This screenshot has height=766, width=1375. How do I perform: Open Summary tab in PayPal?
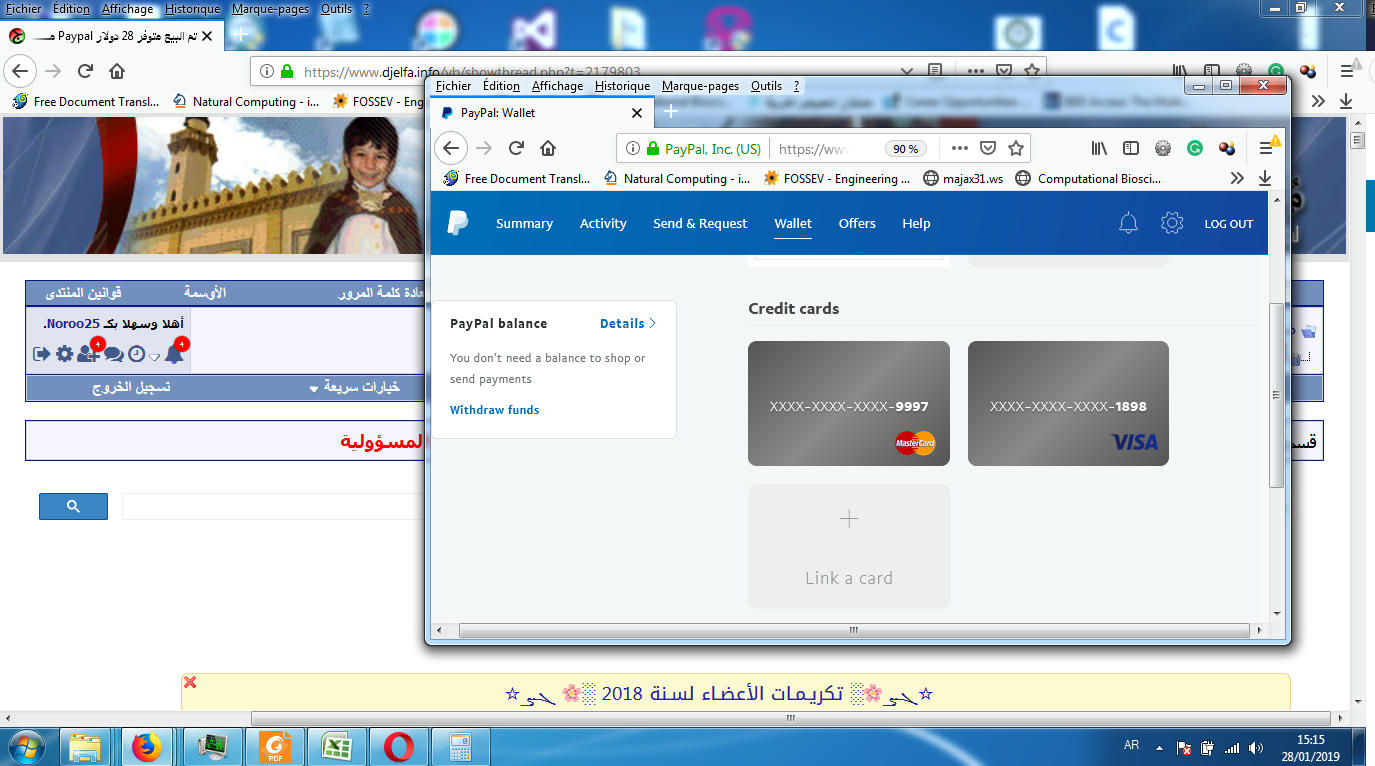click(524, 223)
